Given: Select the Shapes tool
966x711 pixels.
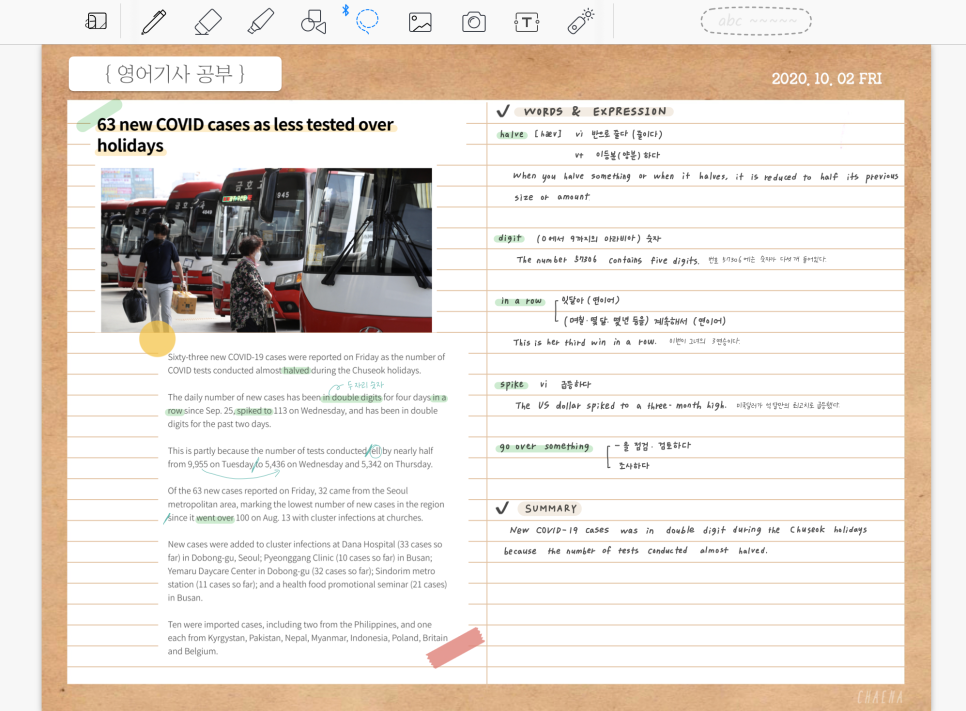Looking at the screenshot, I should (x=313, y=22).
